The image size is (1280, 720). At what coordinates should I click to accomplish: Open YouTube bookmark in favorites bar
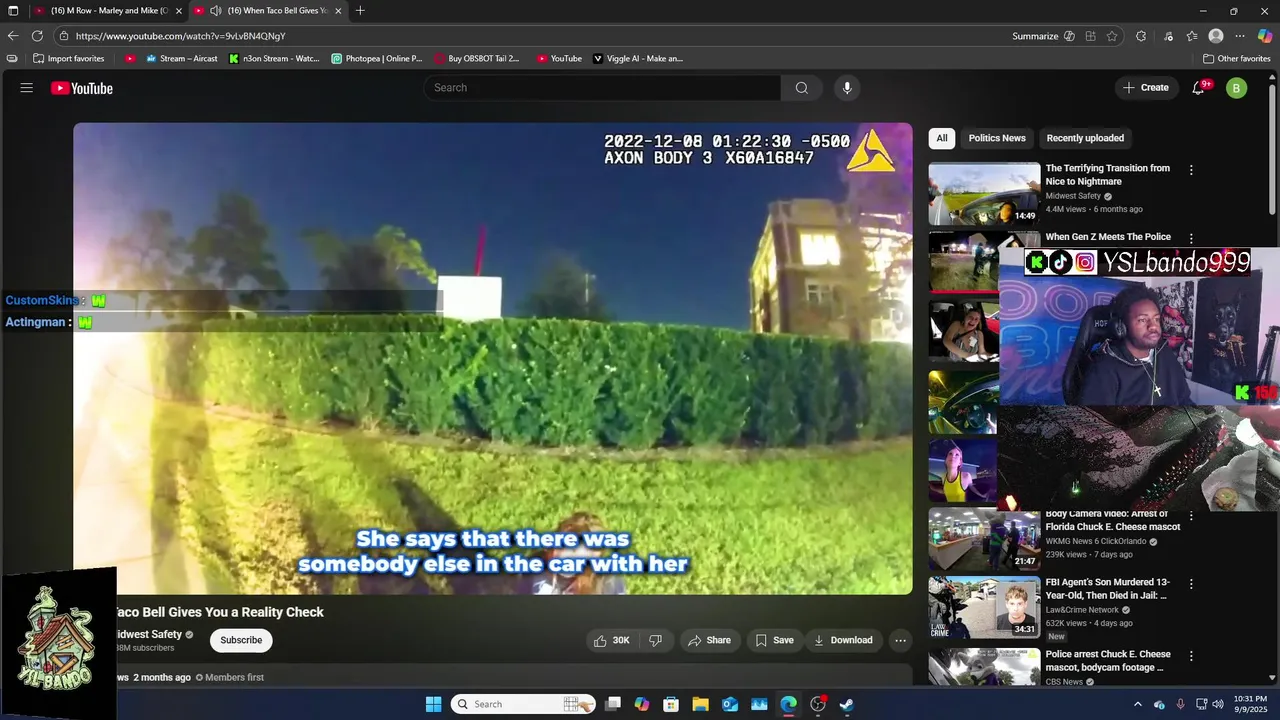pos(559,59)
